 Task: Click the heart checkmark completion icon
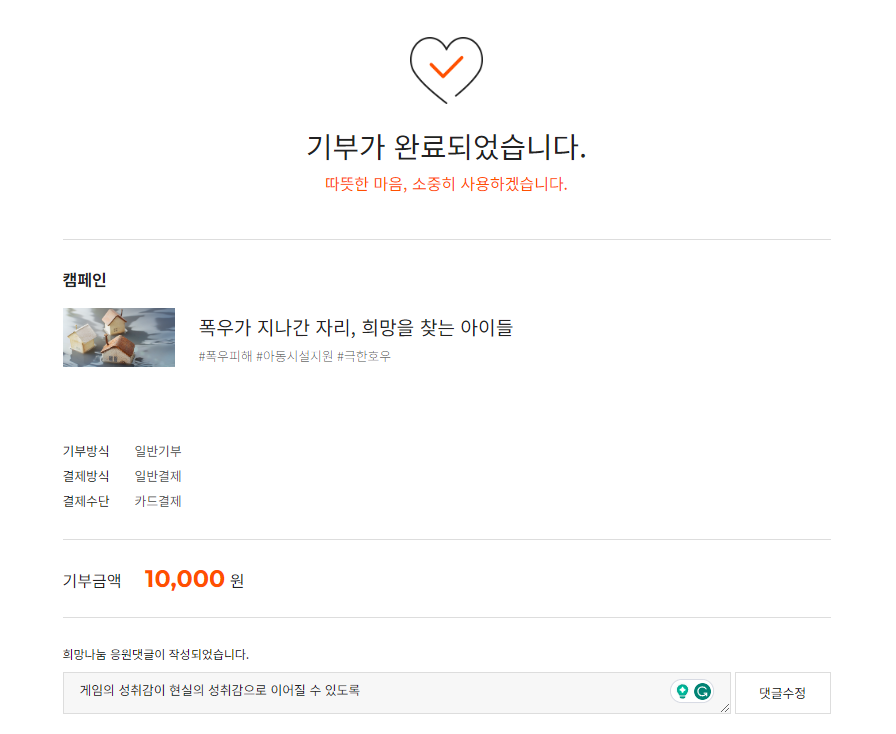point(446,68)
